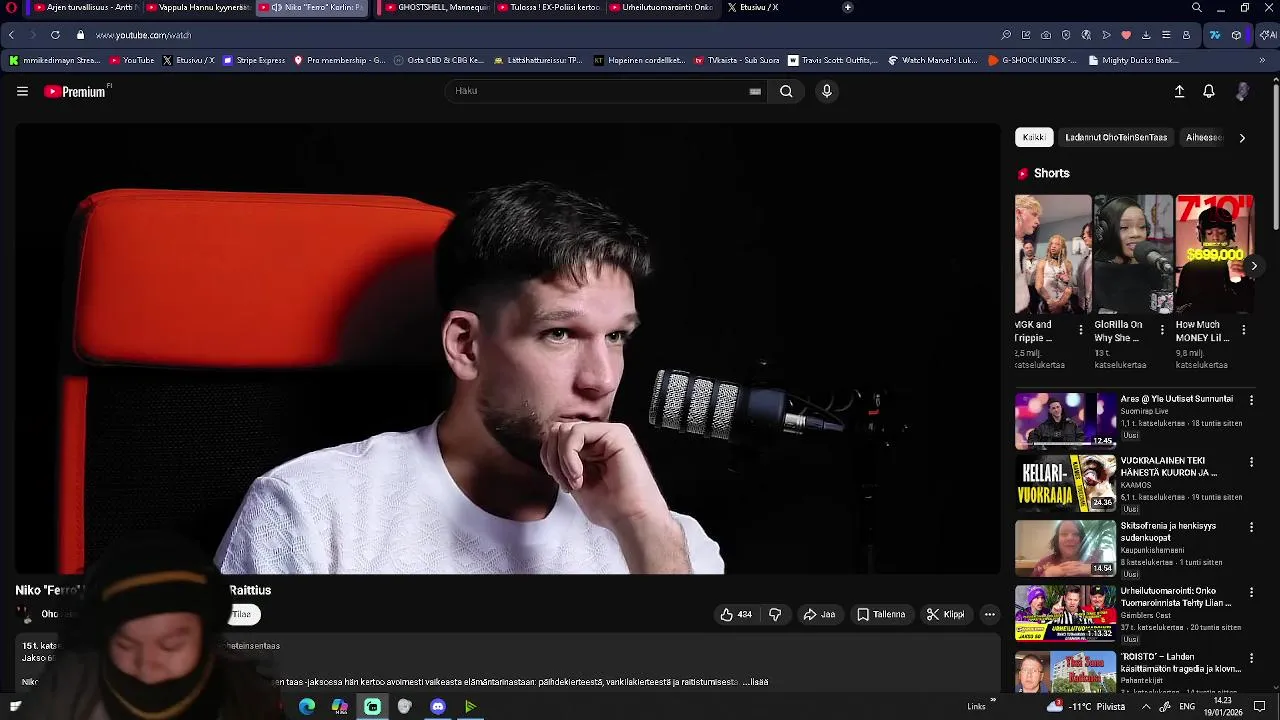Open browser tab search magnifier in title bar

(1197, 7)
